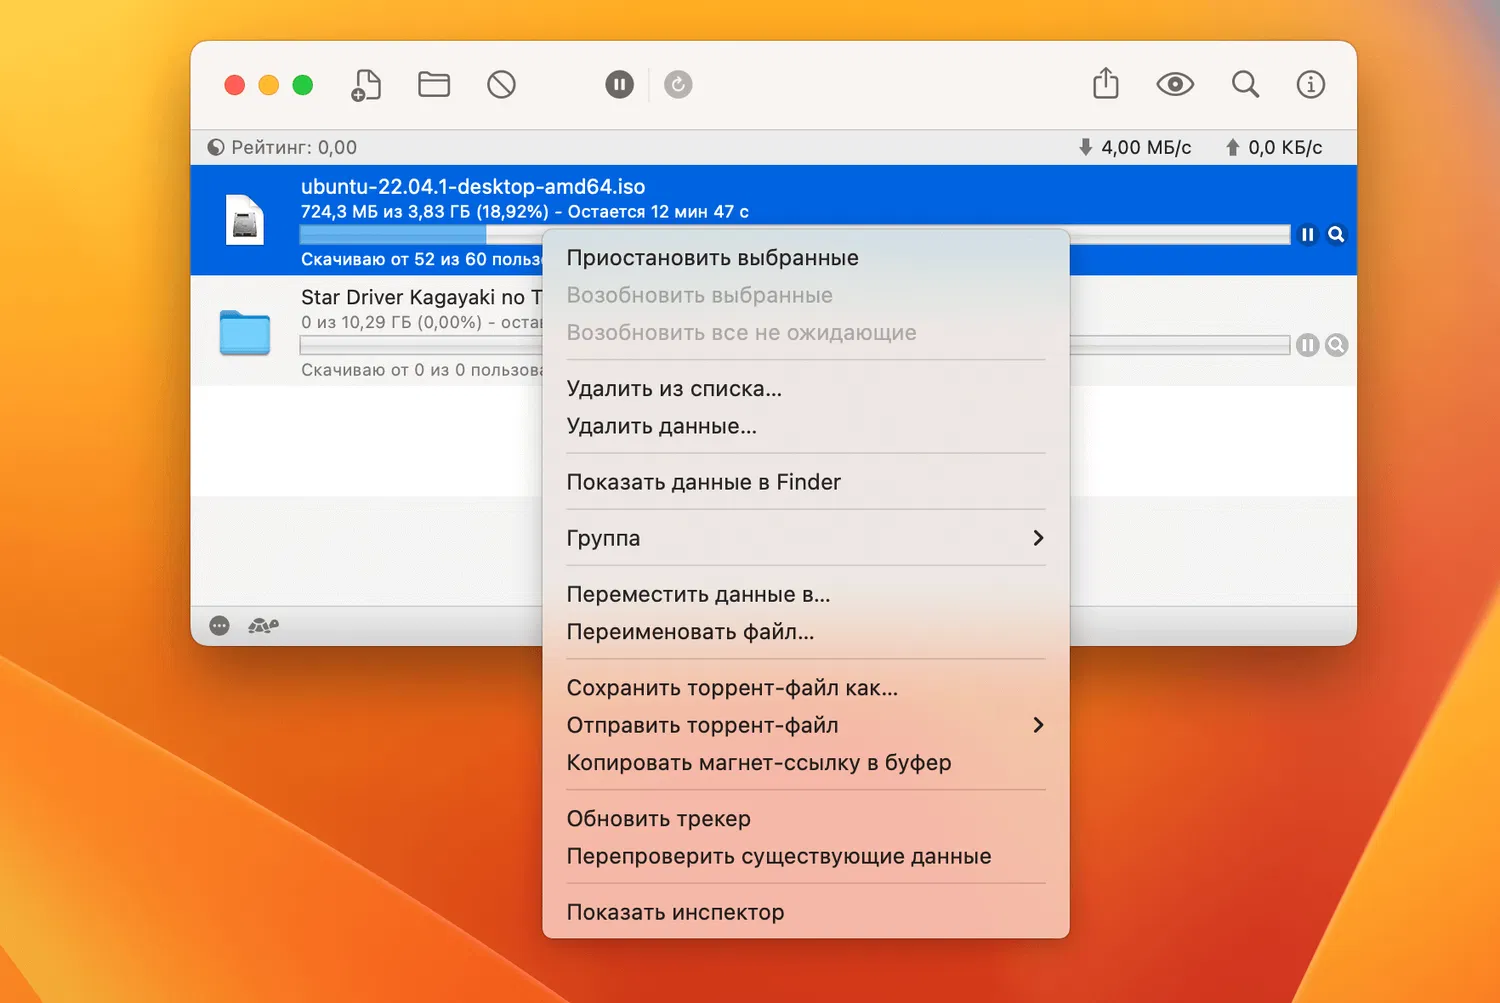Open the share toolbar icon
Image resolution: width=1500 pixels, height=1003 pixels.
tap(1106, 84)
